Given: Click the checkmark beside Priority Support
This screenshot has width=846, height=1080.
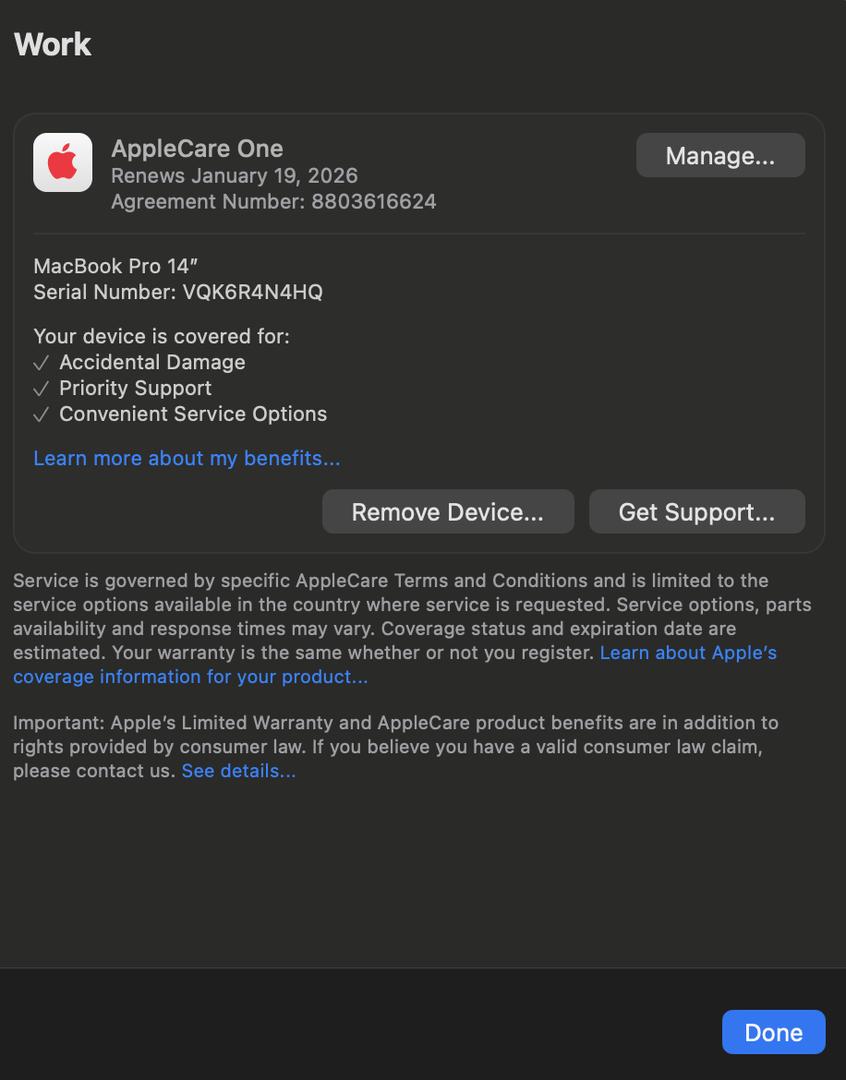Looking at the screenshot, I should pos(41,389).
